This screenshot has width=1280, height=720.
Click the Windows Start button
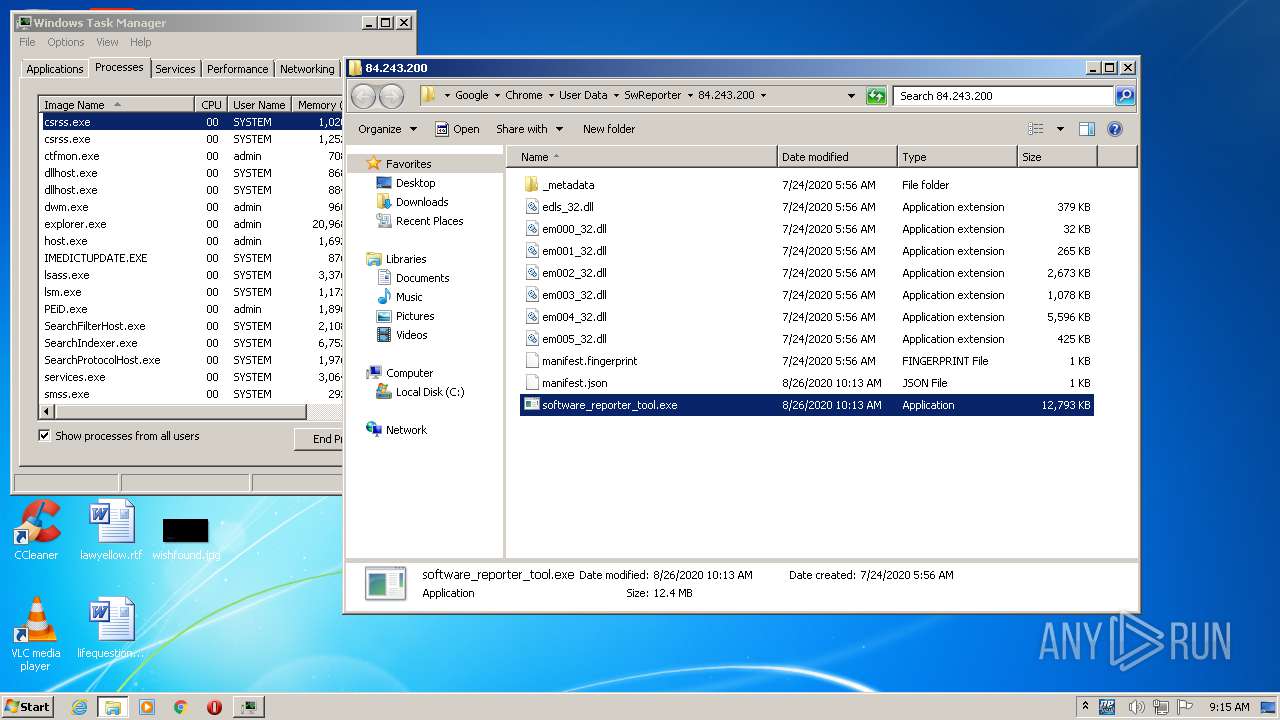pyautogui.click(x=28, y=706)
